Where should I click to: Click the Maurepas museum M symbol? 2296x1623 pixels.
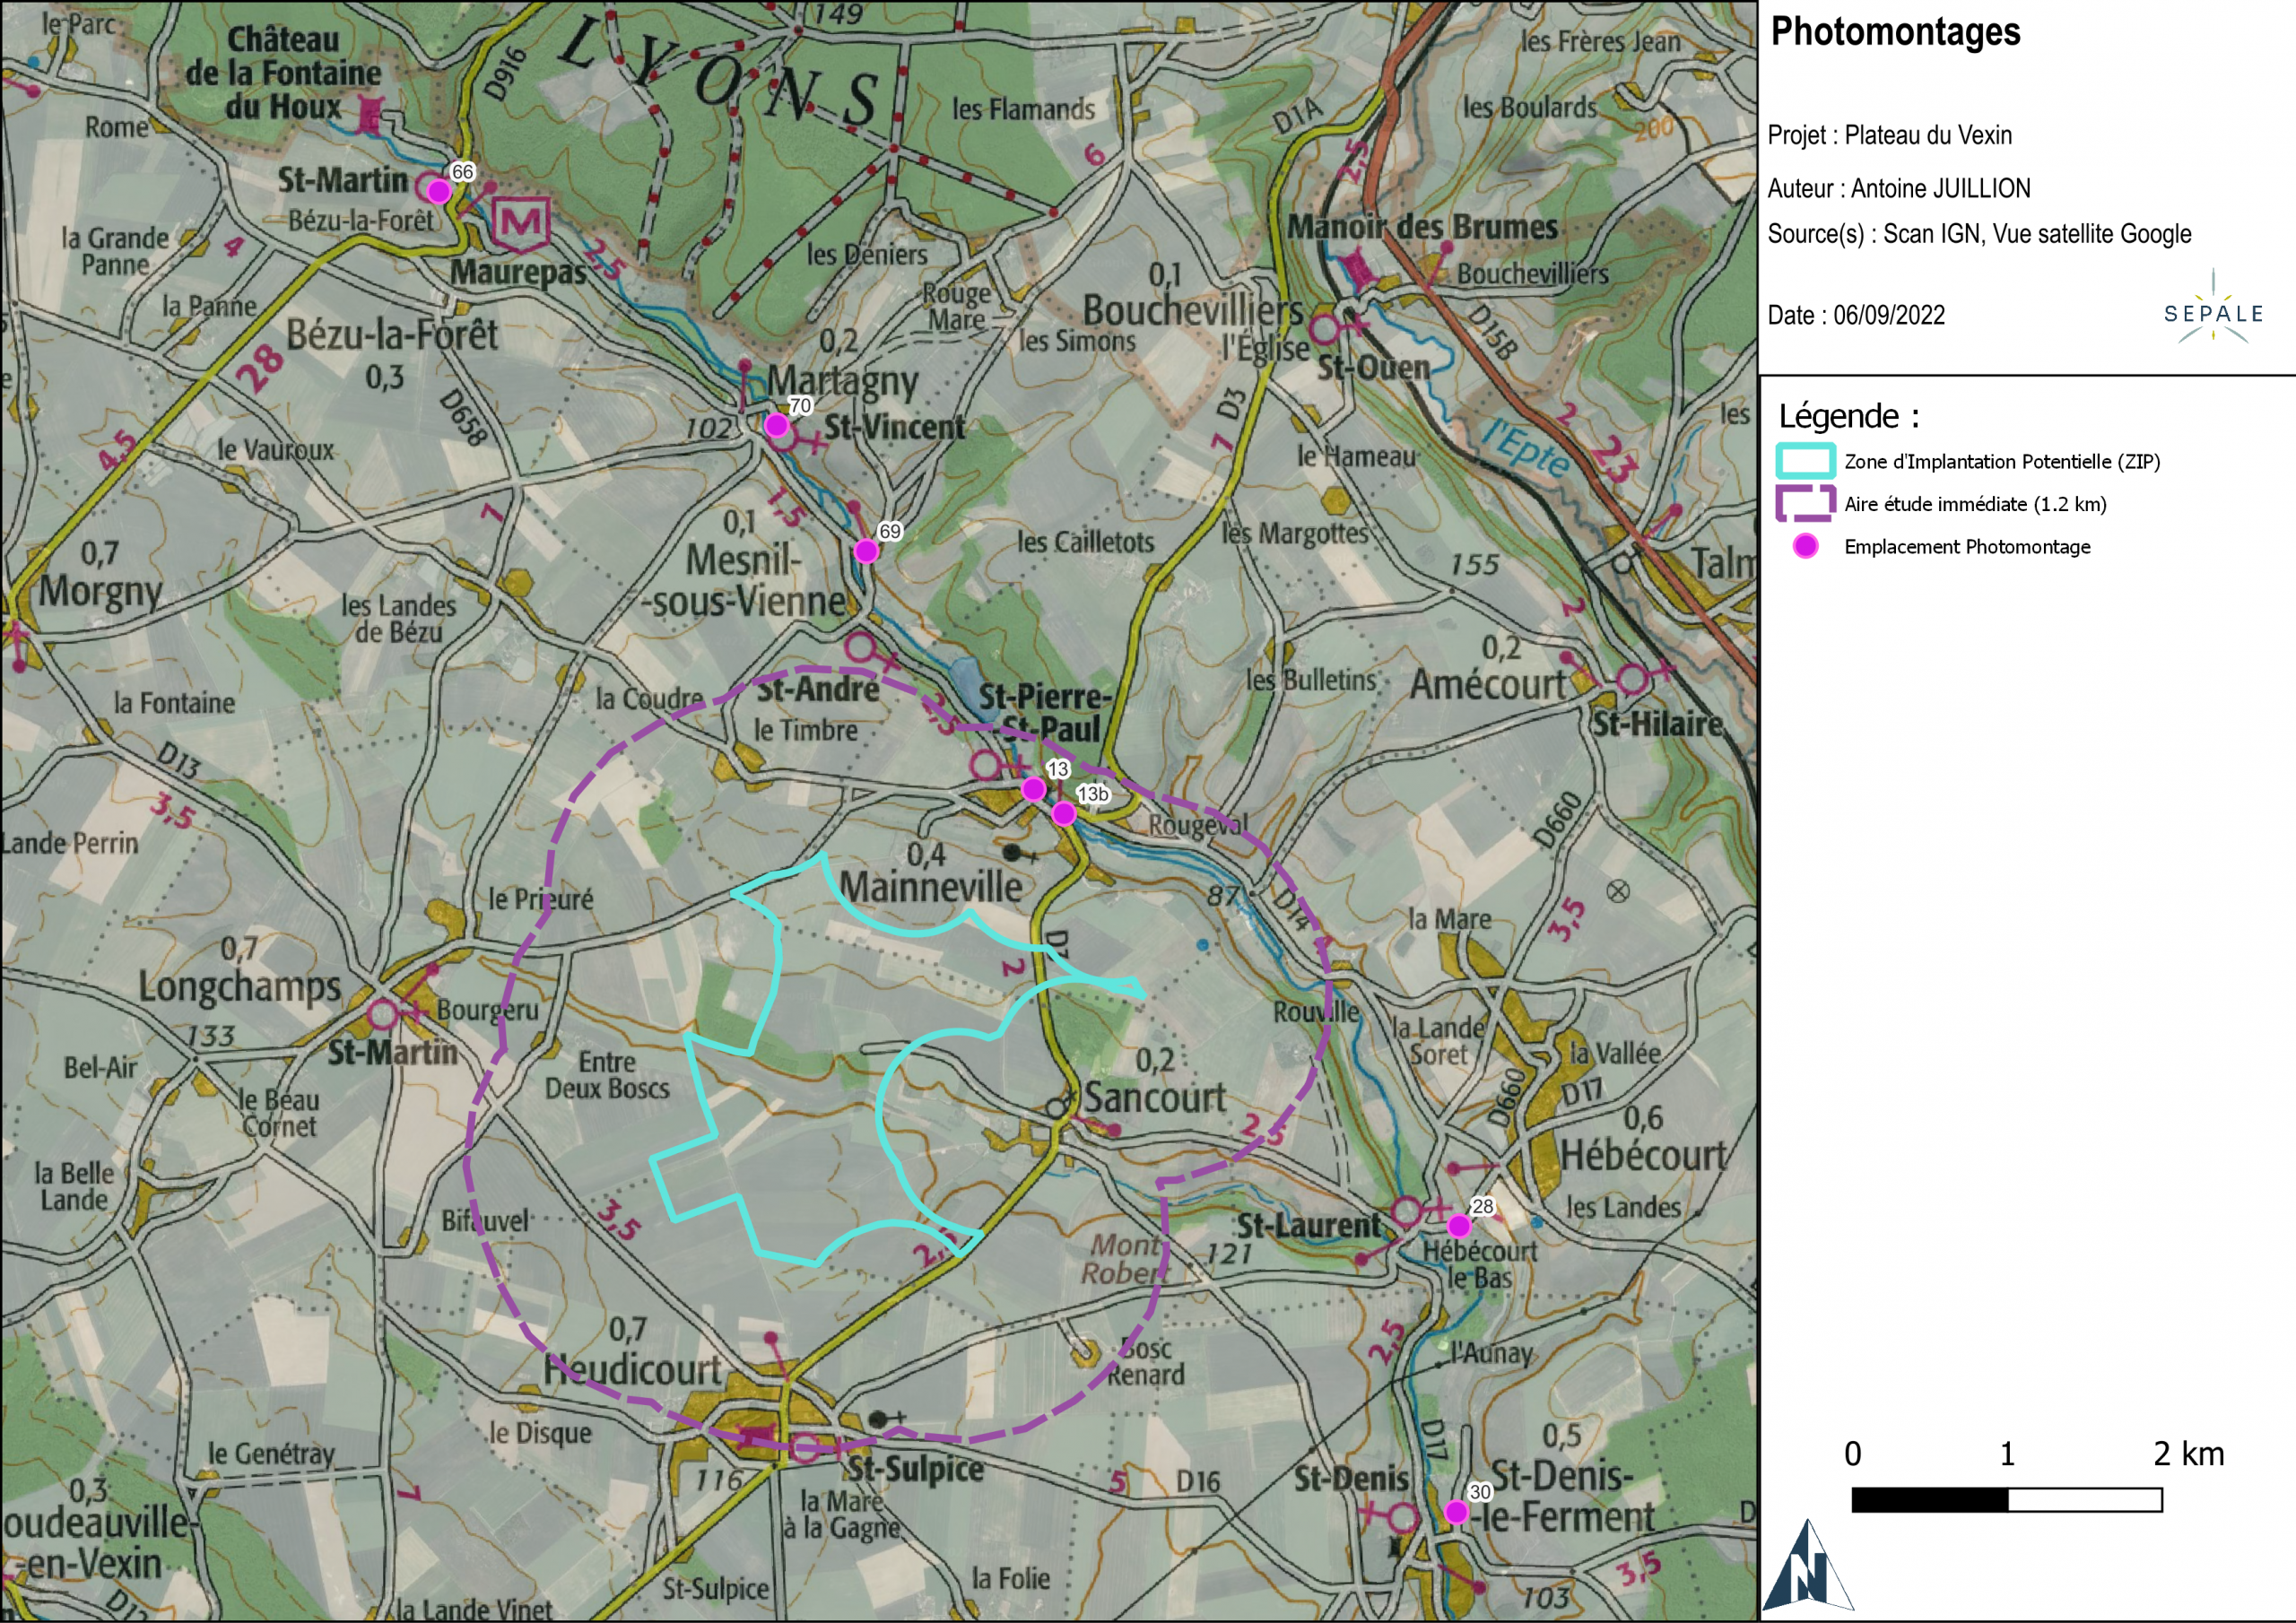pos(522,222)
